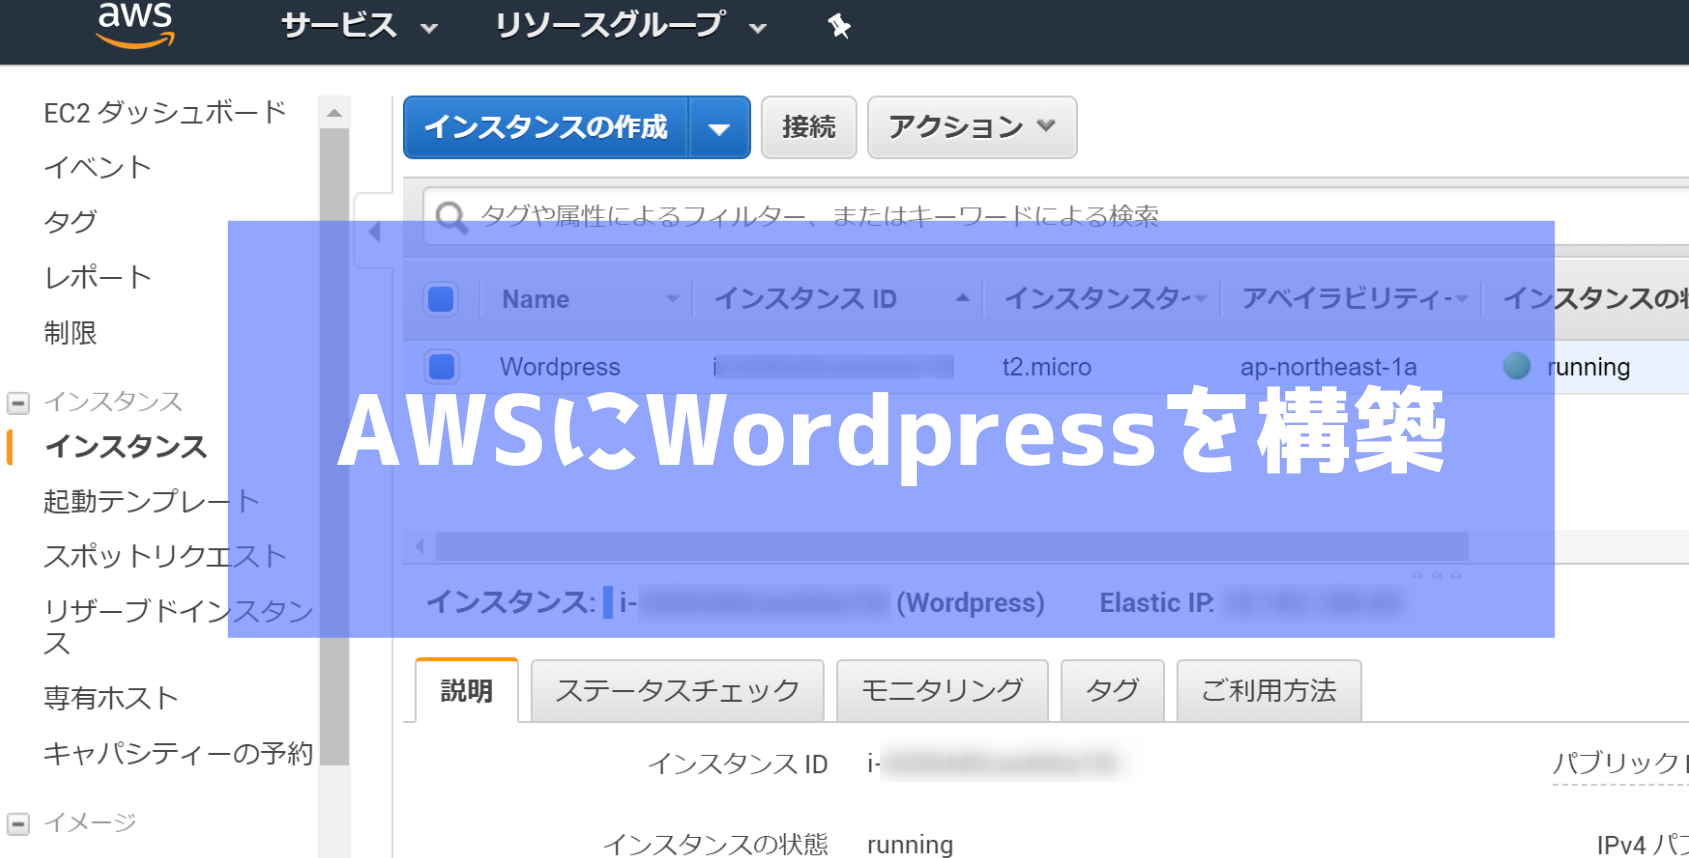The height and width of the screenshot is (858, 1689).
Task: Collapse the インスタンス sidebar section
Action: click(18, 403)
